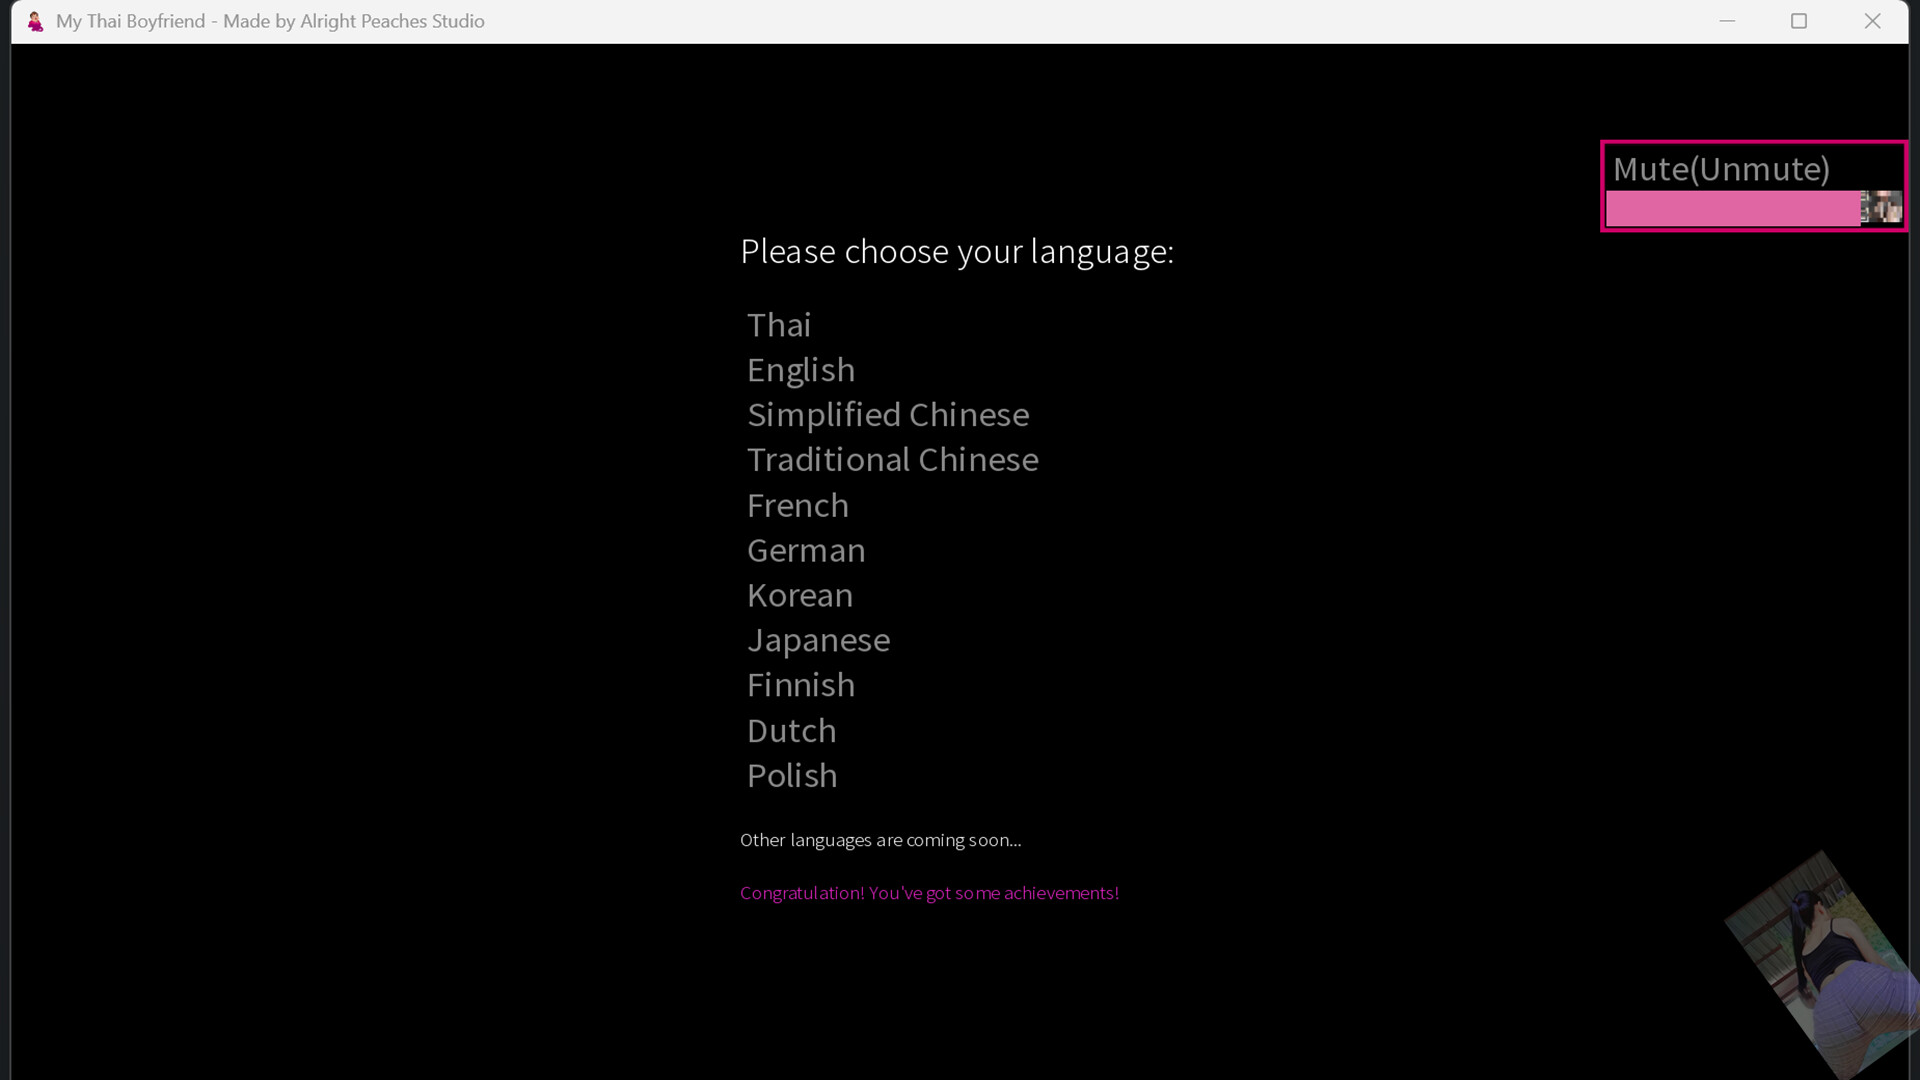Close the My Thai Boyfriend window
1920x1080 pixels.
click(1872, 21)
